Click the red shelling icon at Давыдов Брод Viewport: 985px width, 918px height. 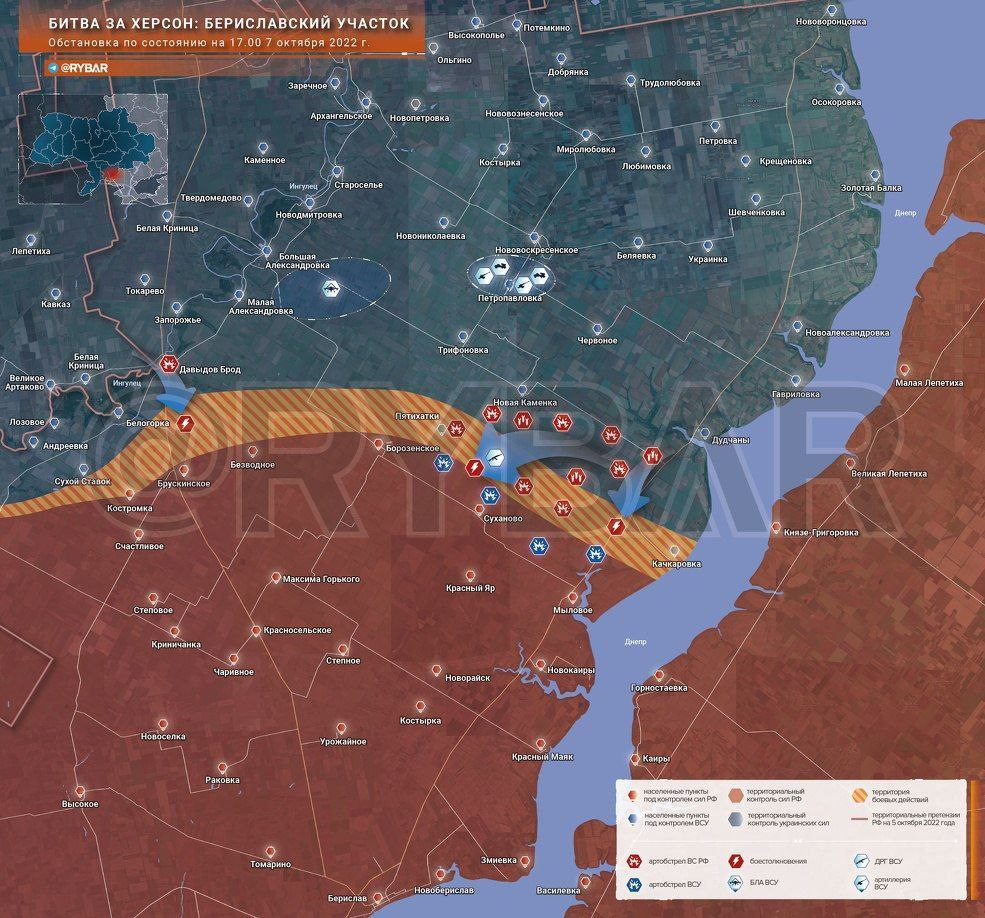pyautogui.click(x=169, y=364)
